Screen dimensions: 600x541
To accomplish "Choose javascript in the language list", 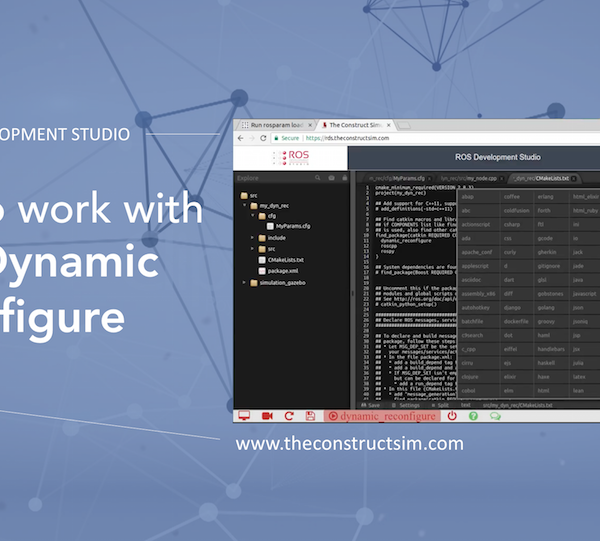I will (x=584, y=294).
